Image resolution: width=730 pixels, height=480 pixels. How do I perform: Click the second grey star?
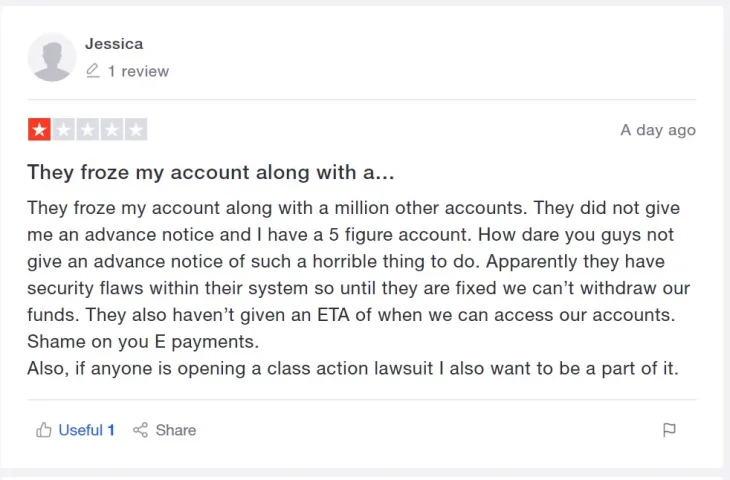pyautogui.click(x=64, y=129)
